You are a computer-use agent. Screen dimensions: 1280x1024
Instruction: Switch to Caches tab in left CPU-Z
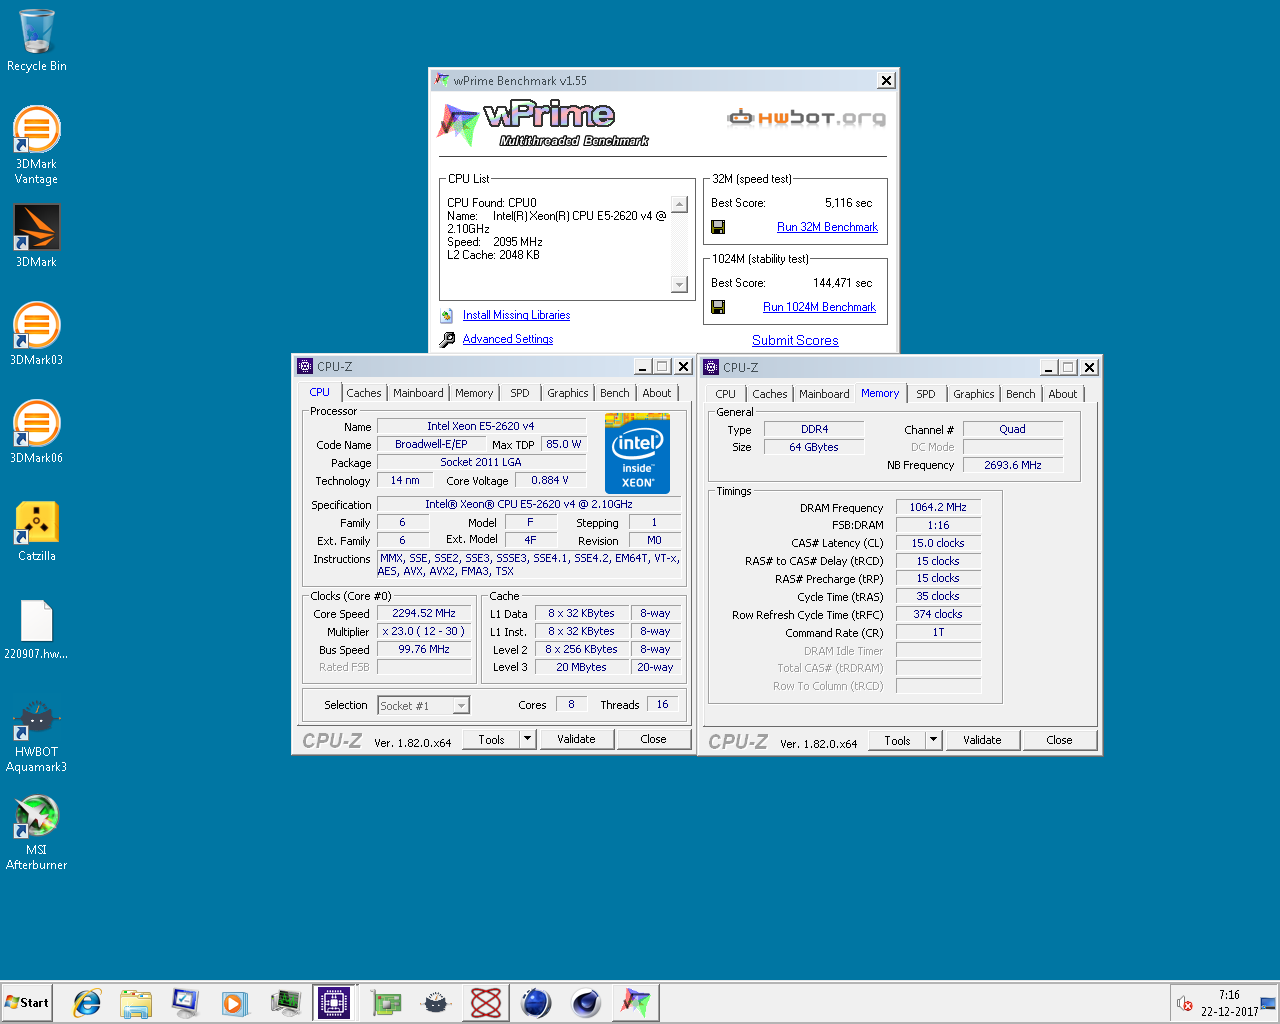(364, 393)
